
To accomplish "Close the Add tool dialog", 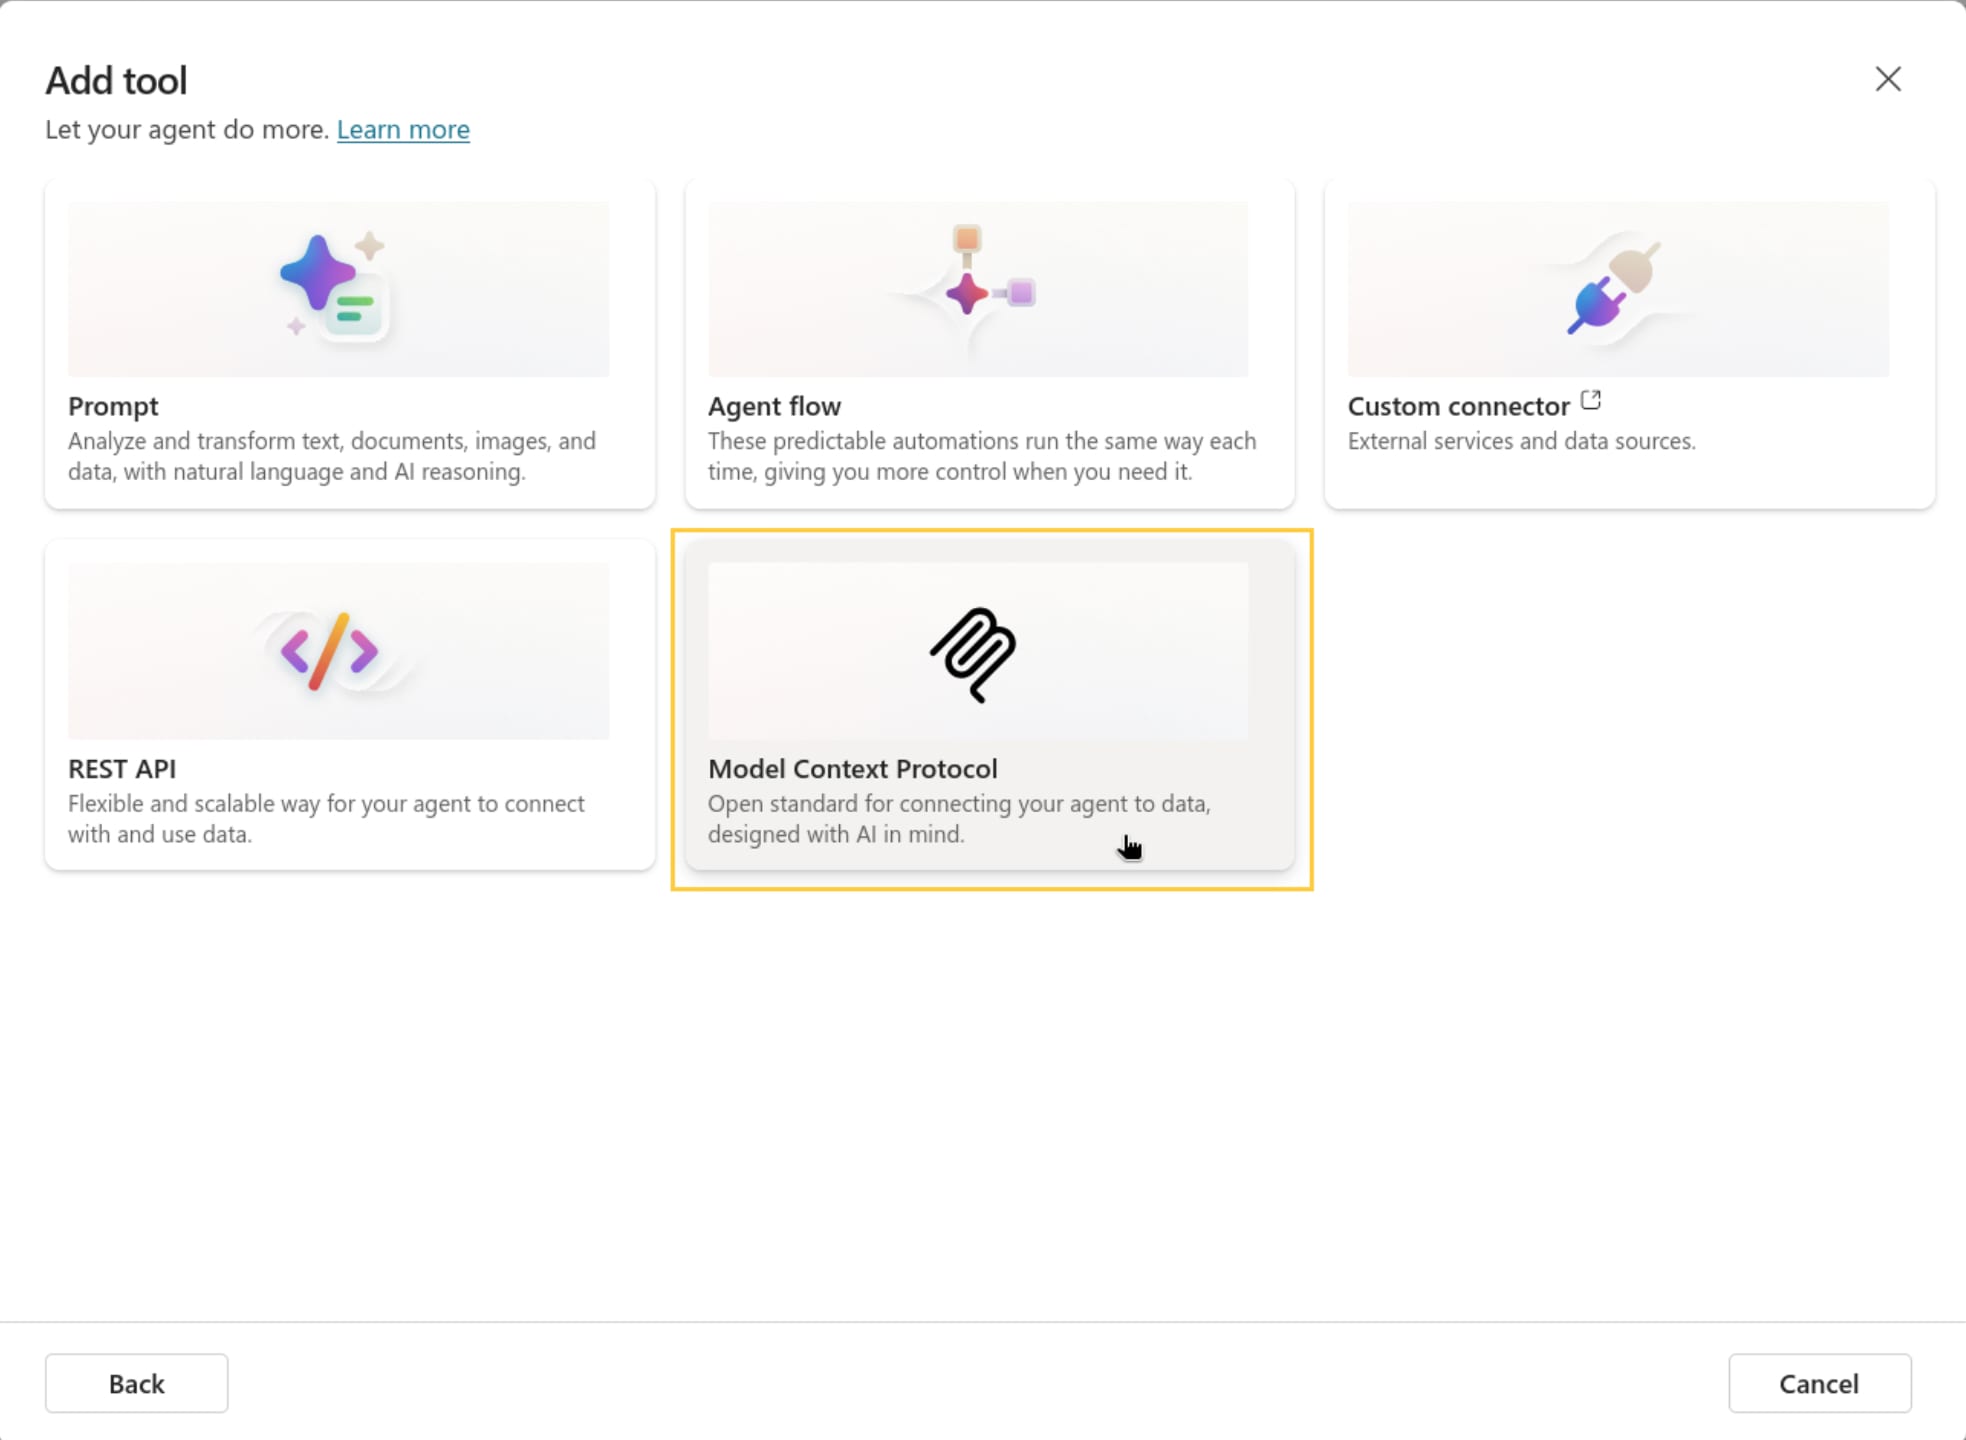I will (1887, 79).
